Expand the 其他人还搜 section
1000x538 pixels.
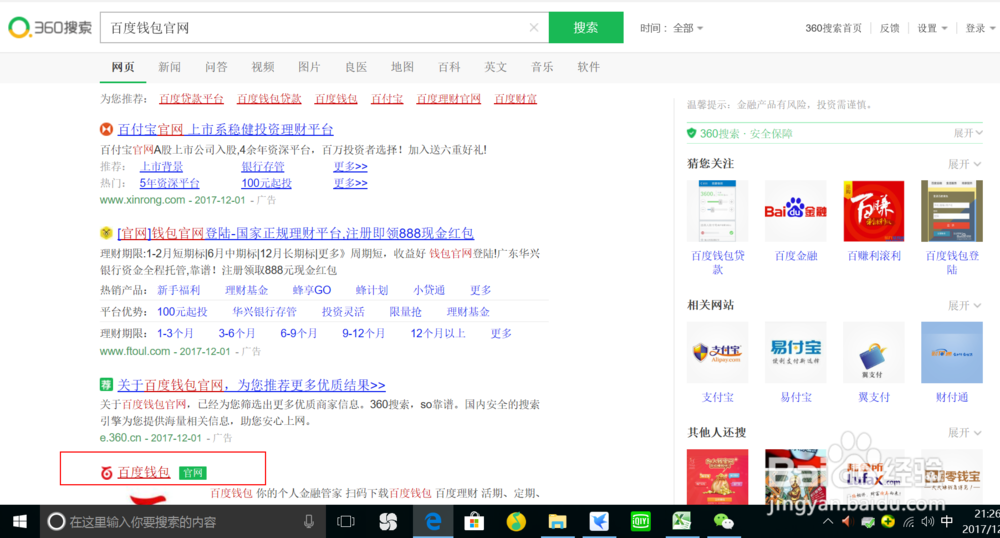[x=964, y=432]
